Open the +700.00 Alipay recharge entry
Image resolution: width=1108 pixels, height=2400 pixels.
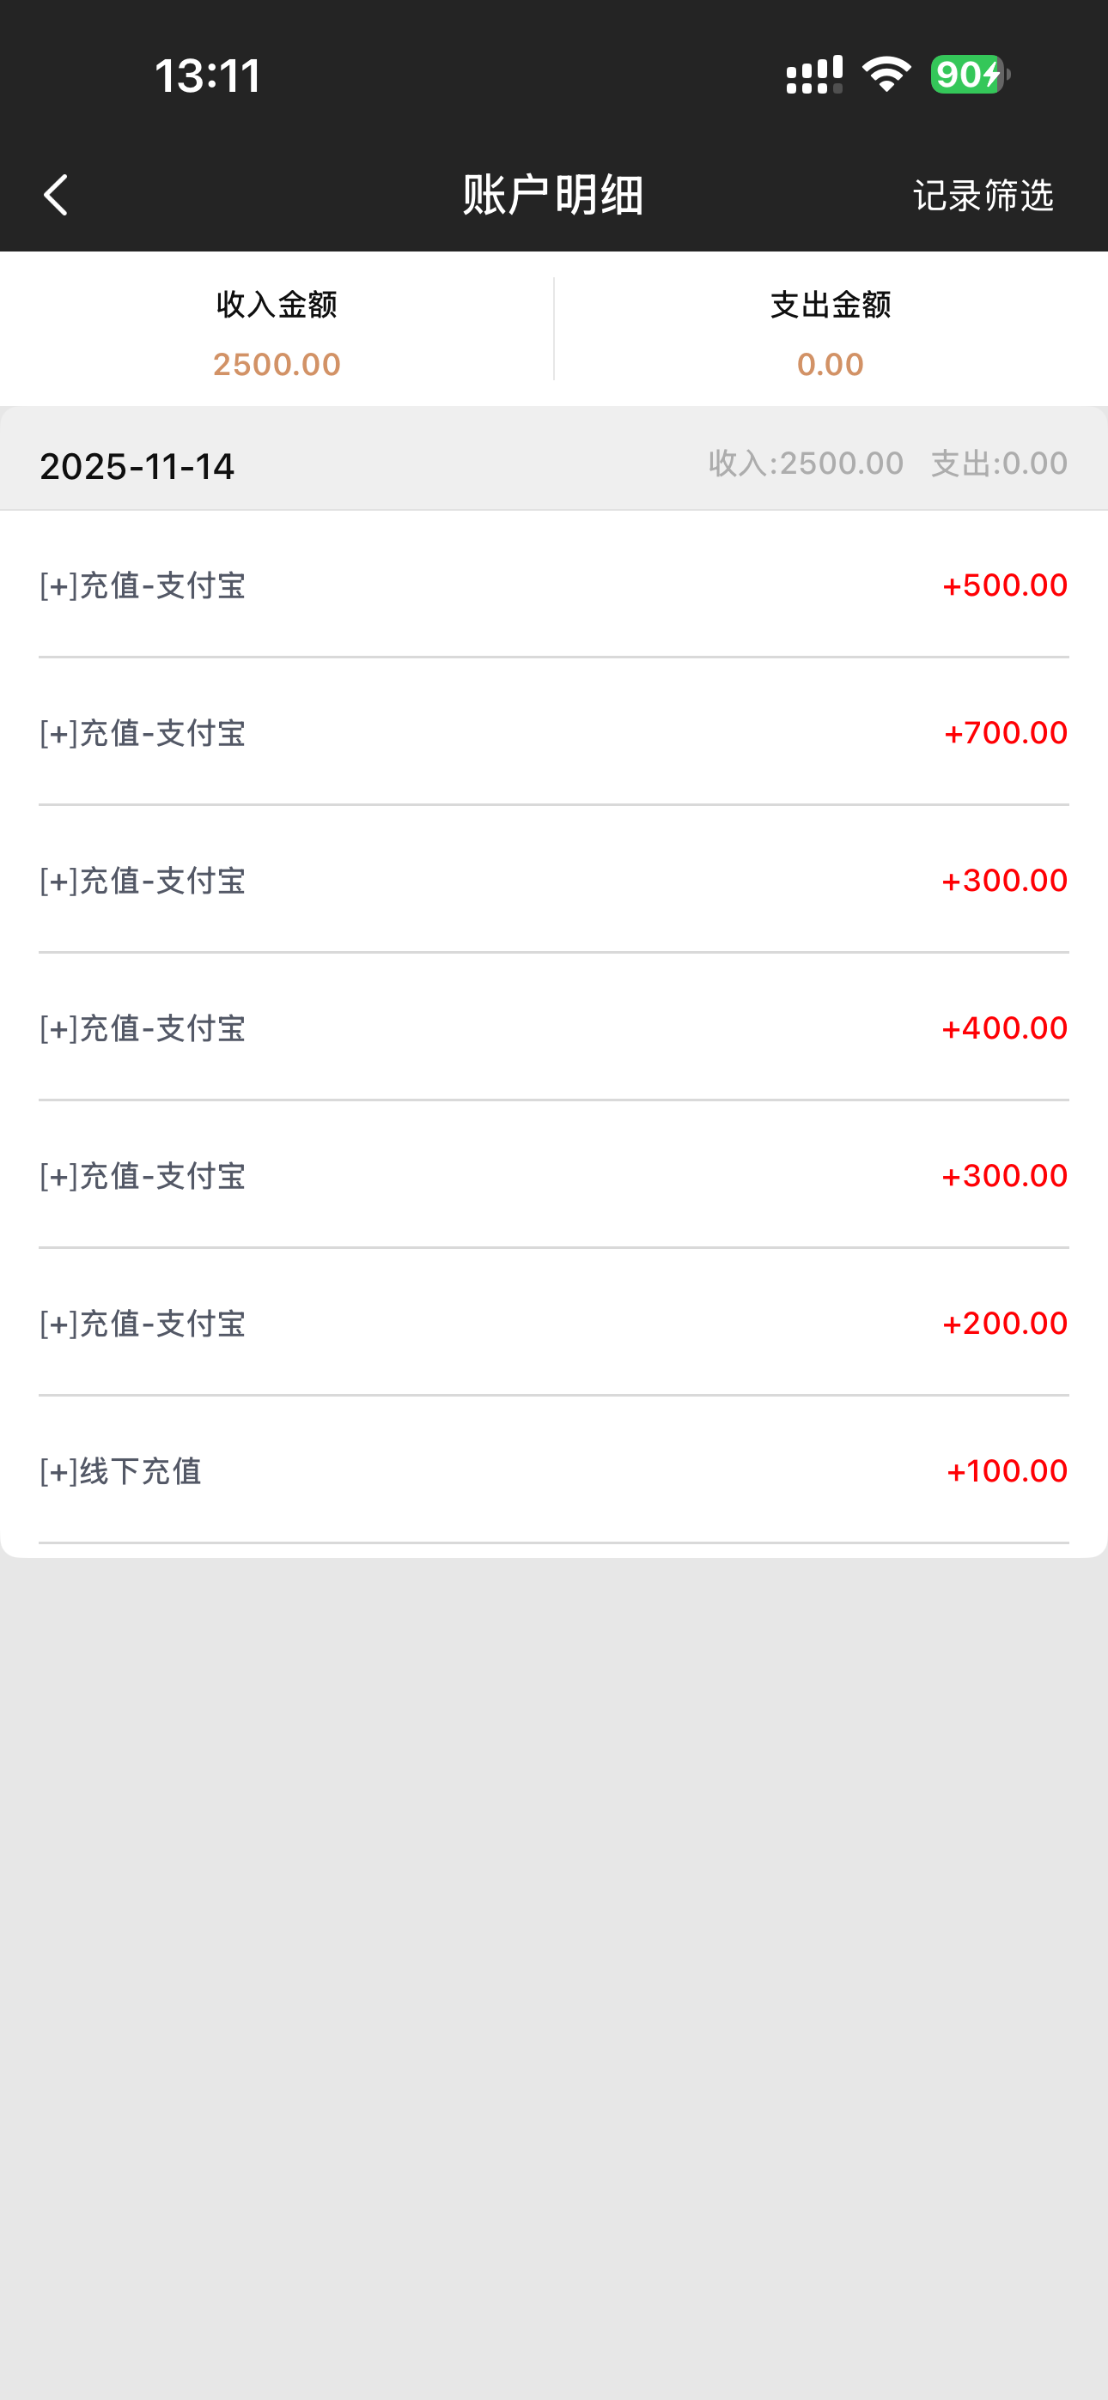[553, 733]
